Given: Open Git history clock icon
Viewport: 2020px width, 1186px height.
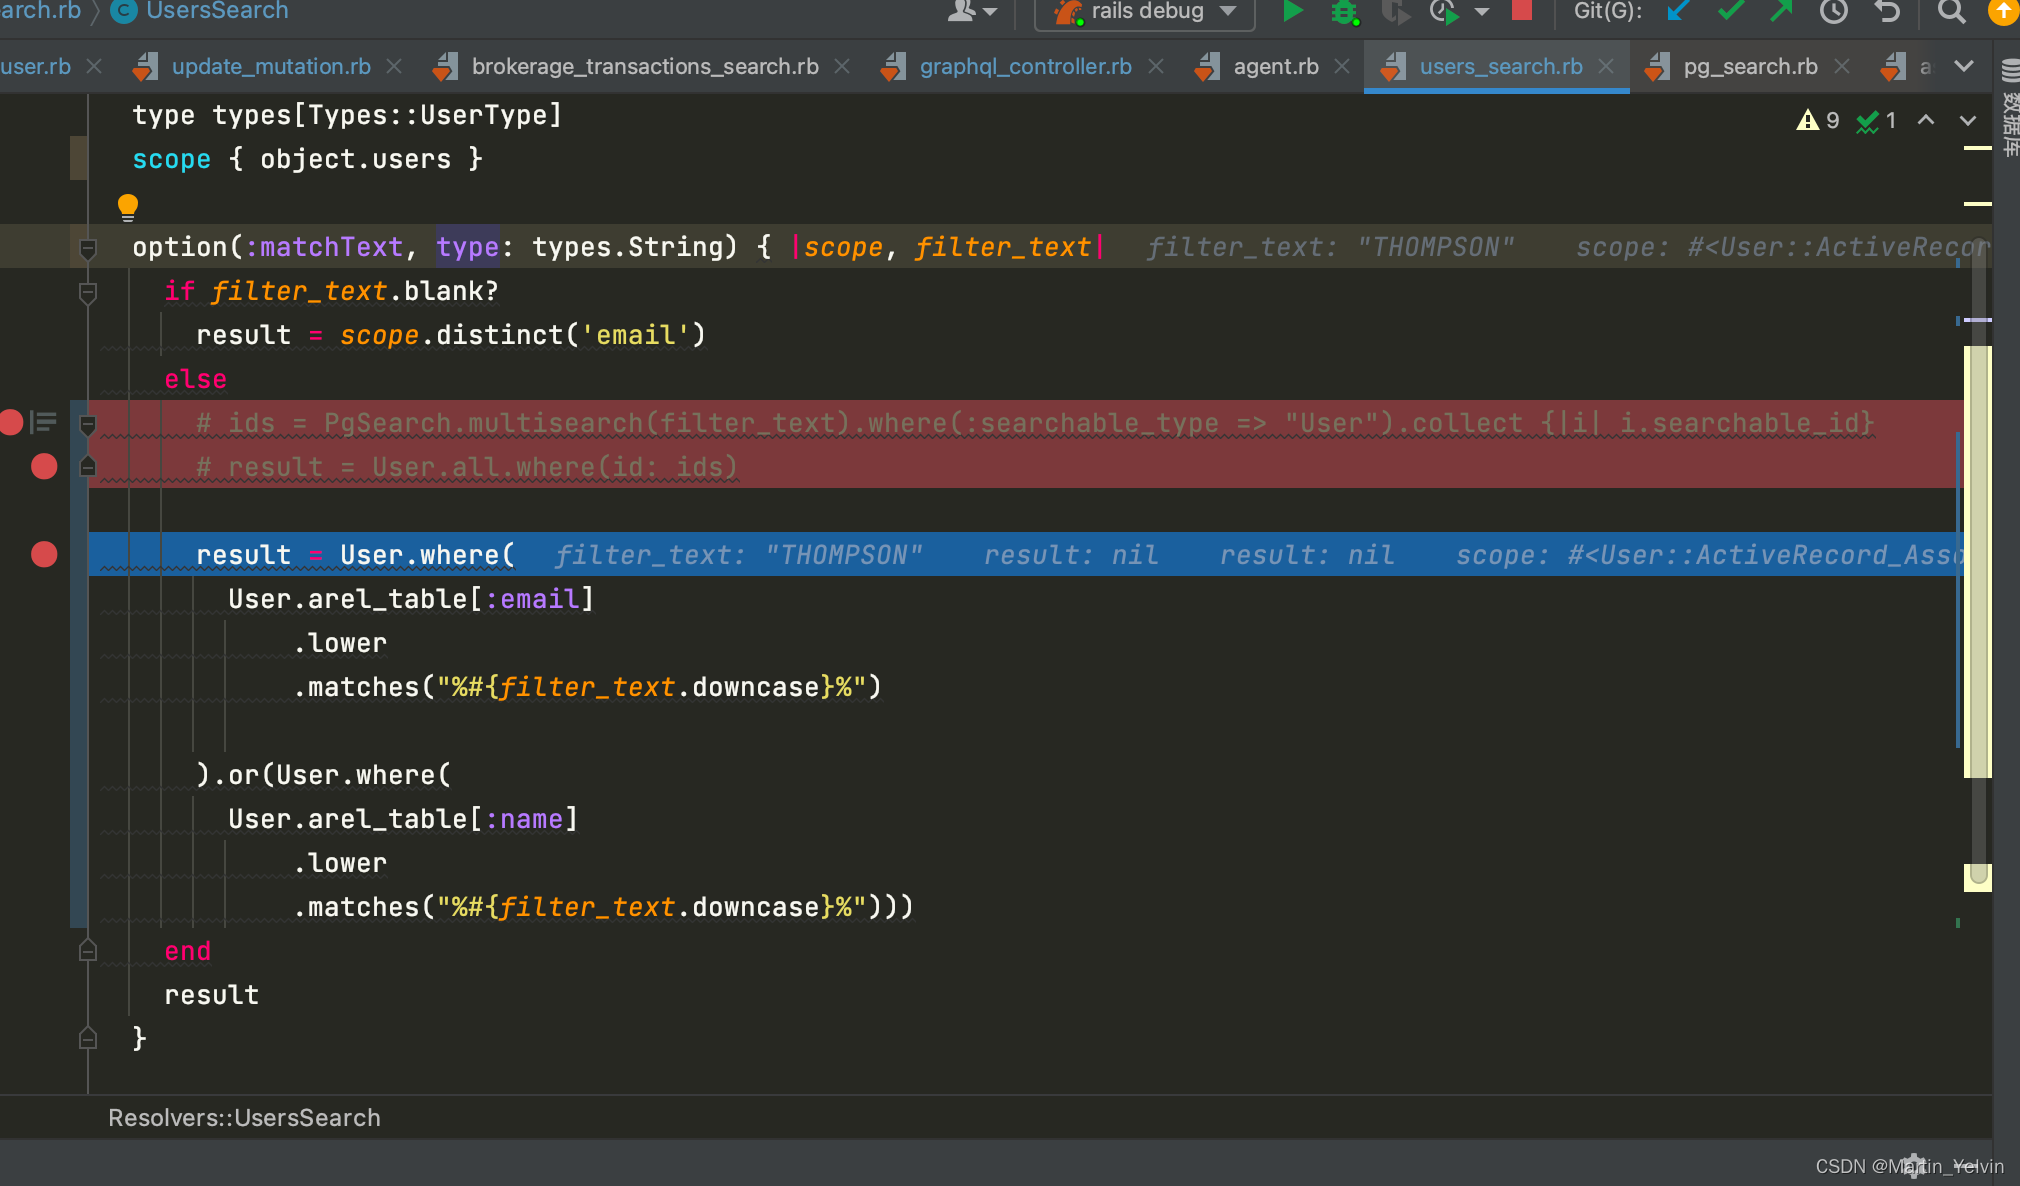Looking at the screenshot, I should pyautogui.click(x=1833, y=11).
